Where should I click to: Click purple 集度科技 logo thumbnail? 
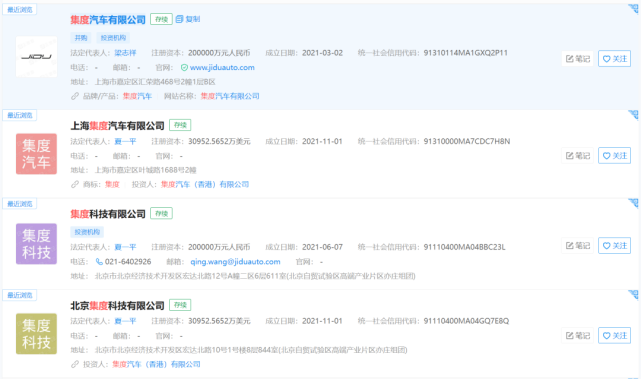coord(36,244)
